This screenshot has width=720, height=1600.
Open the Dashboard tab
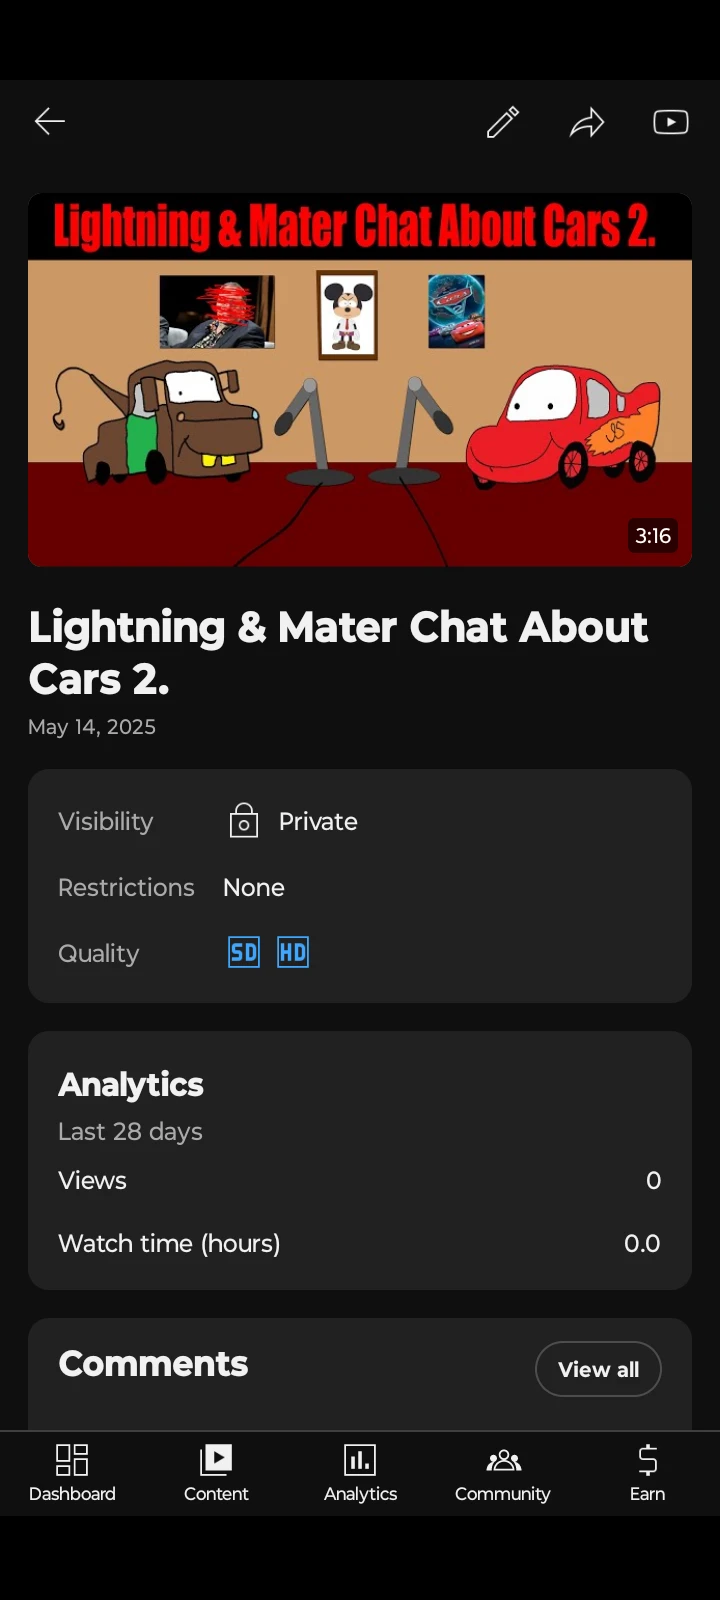pyautogui.click(x=72, y=1474)
